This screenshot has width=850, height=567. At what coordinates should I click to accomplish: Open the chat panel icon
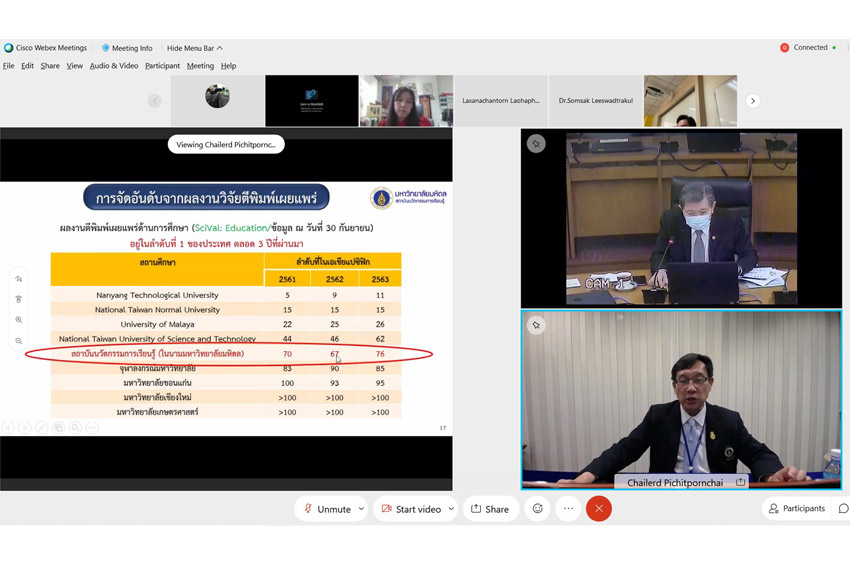pos(842,508)
